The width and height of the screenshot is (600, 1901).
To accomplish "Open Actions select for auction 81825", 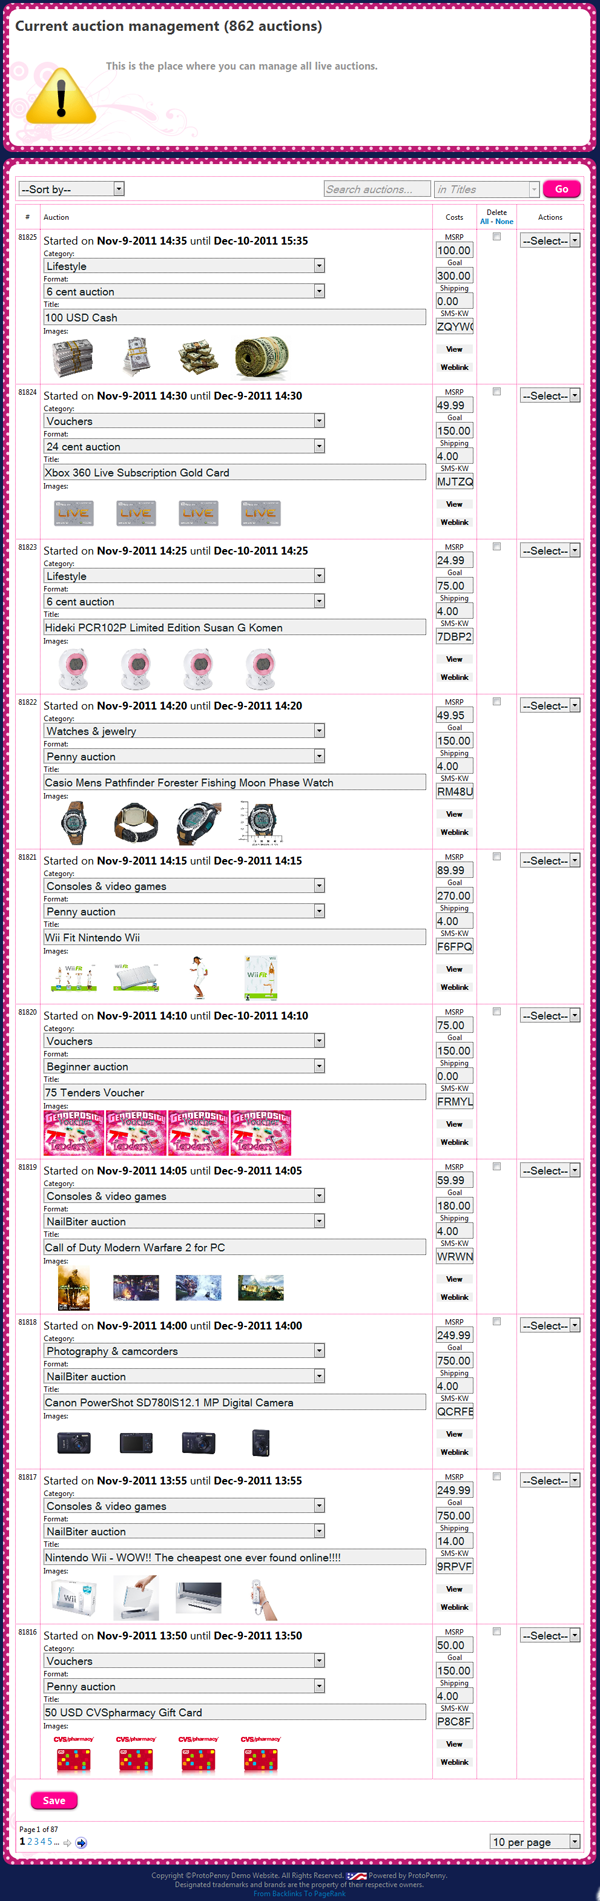I will click(550, 241).
